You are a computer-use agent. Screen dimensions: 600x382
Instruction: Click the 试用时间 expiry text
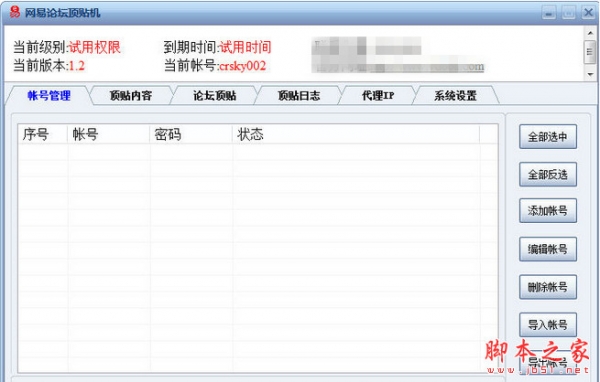coord(245,47)
